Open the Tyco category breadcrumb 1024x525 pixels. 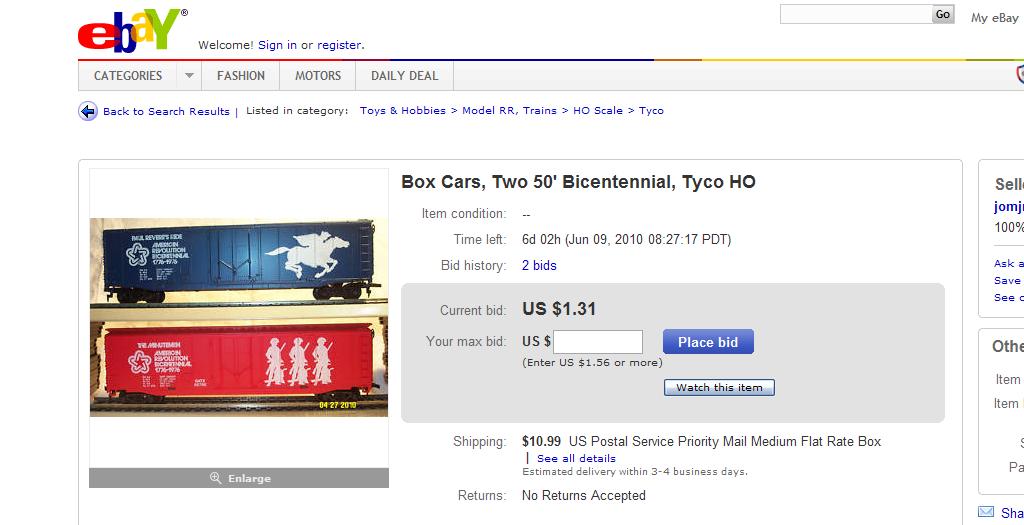tap(651, 111)
